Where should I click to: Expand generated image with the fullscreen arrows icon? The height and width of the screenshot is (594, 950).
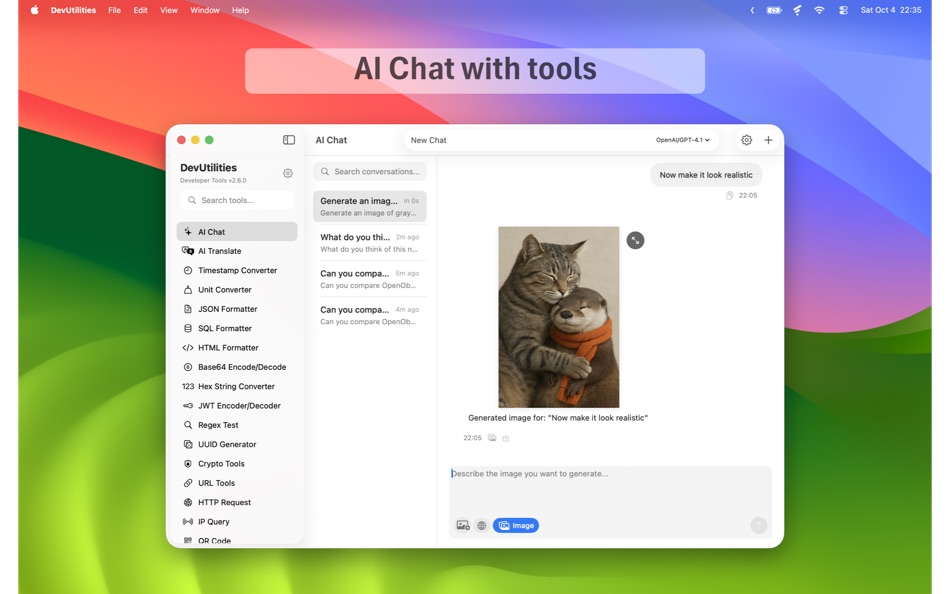tap(635, 241)
